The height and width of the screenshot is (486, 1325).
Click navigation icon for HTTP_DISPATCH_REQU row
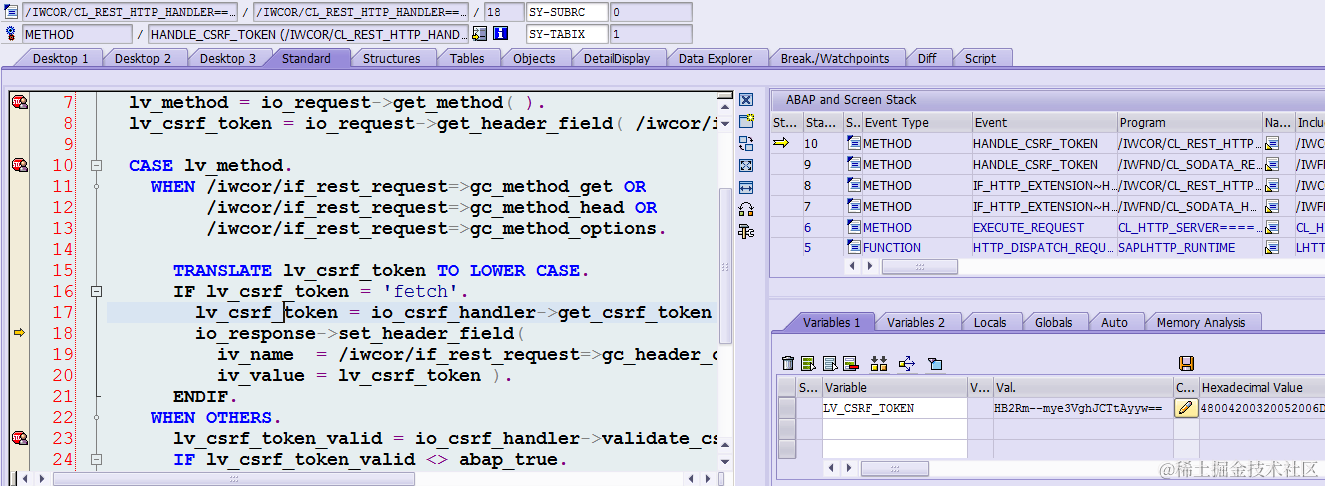(x=1271, y=248)
